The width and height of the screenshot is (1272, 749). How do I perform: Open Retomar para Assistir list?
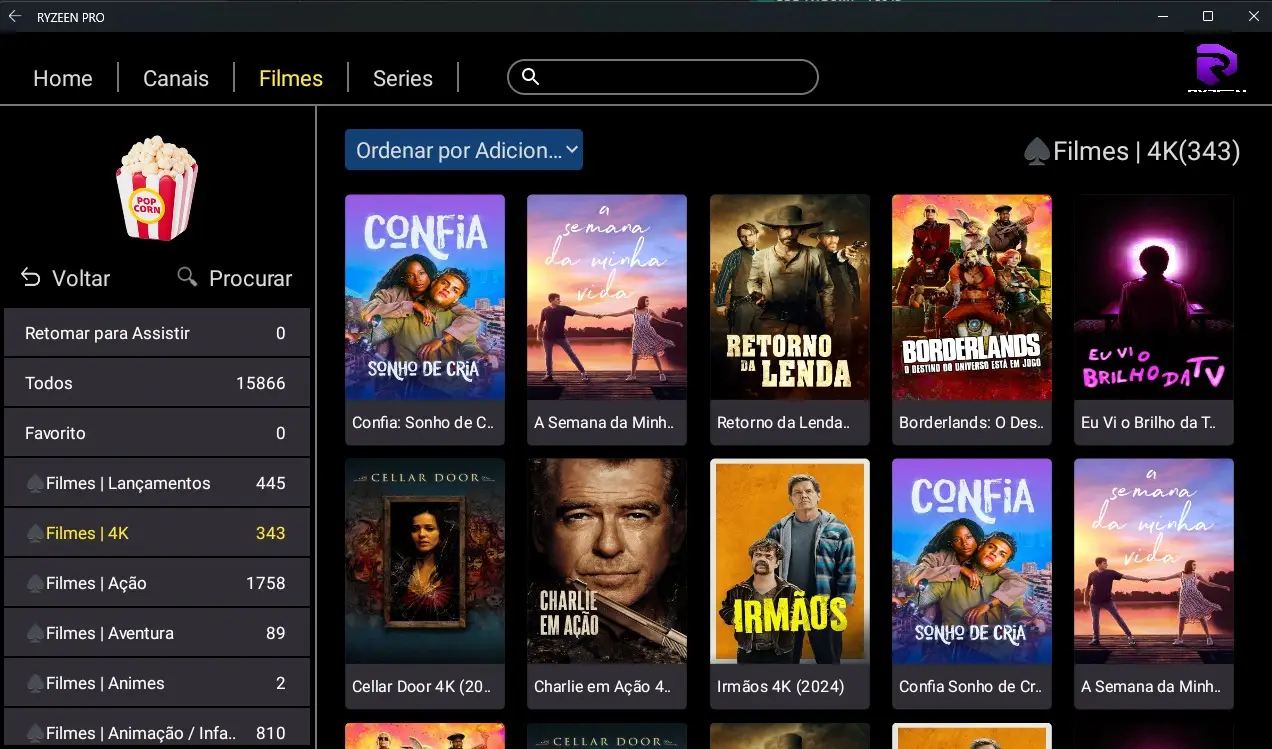click(157, 333)
